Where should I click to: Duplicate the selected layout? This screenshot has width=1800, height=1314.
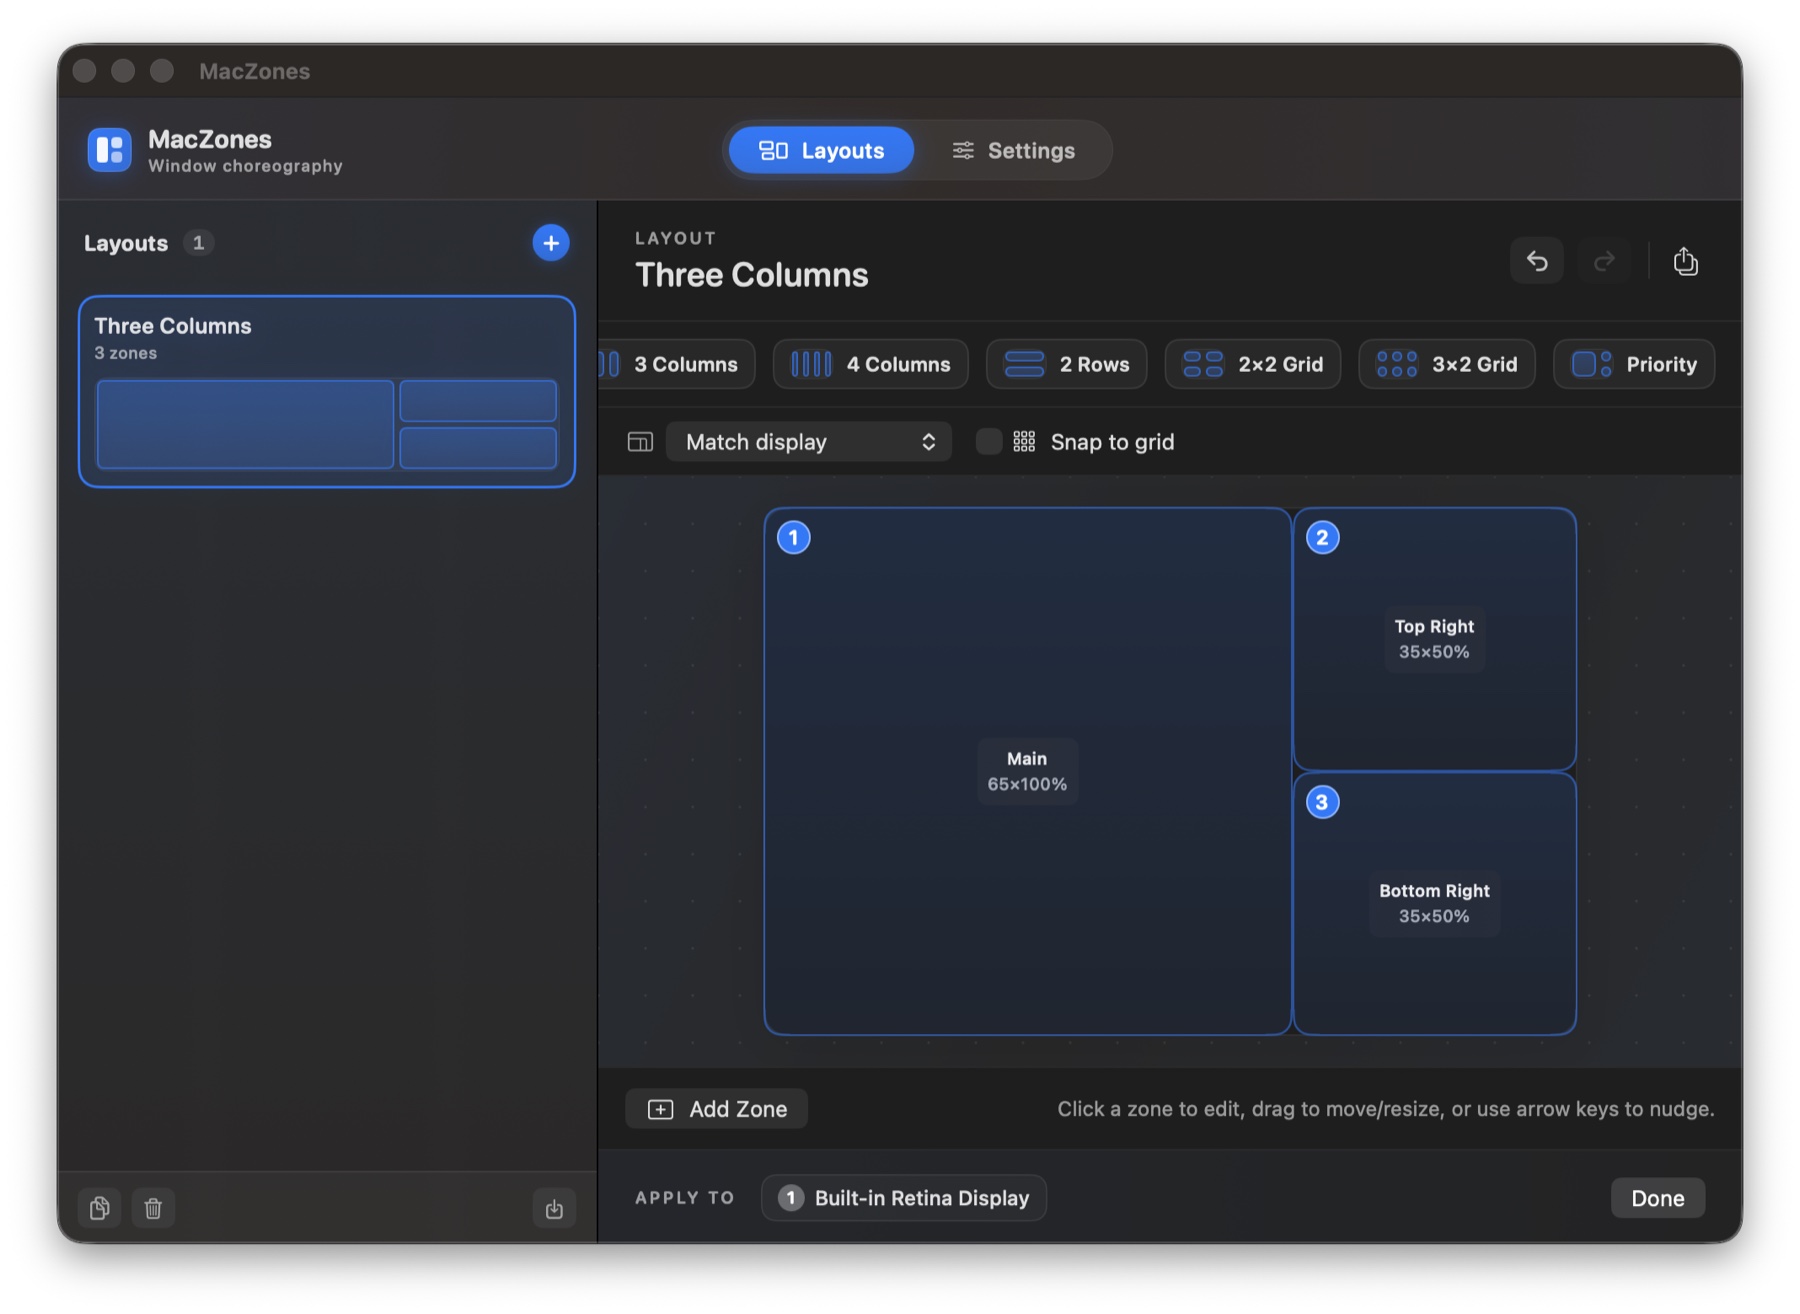click(100, 1208)
